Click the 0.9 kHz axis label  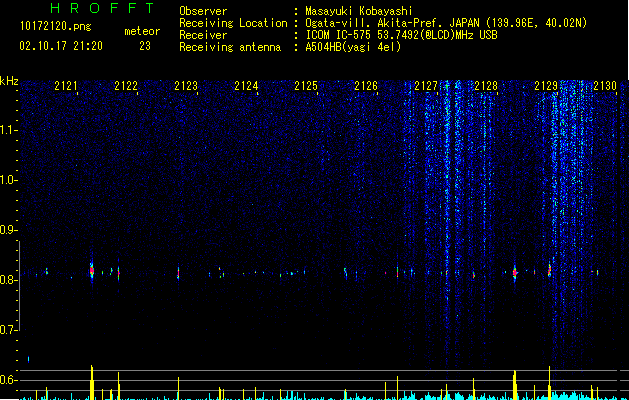pos(9,230)
